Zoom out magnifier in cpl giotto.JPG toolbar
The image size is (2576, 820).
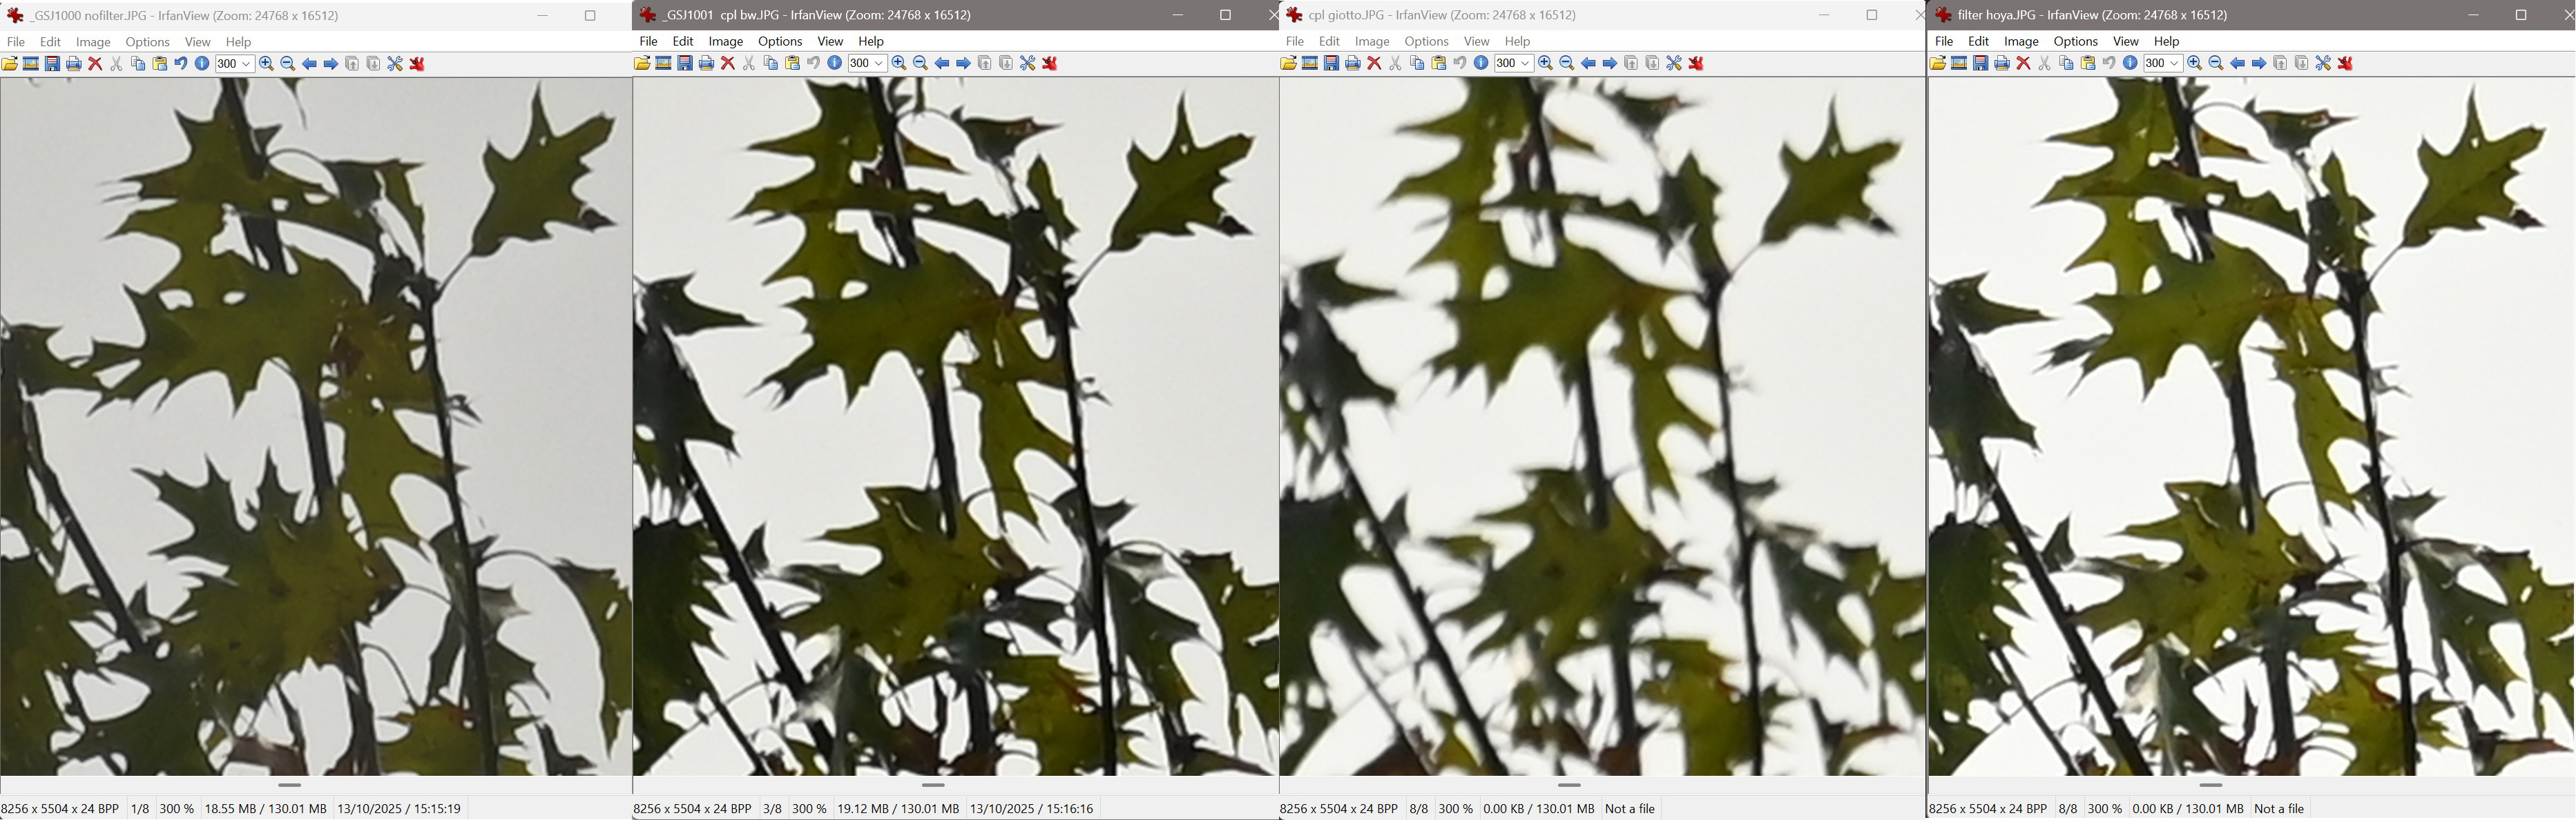click(1567, 63)
